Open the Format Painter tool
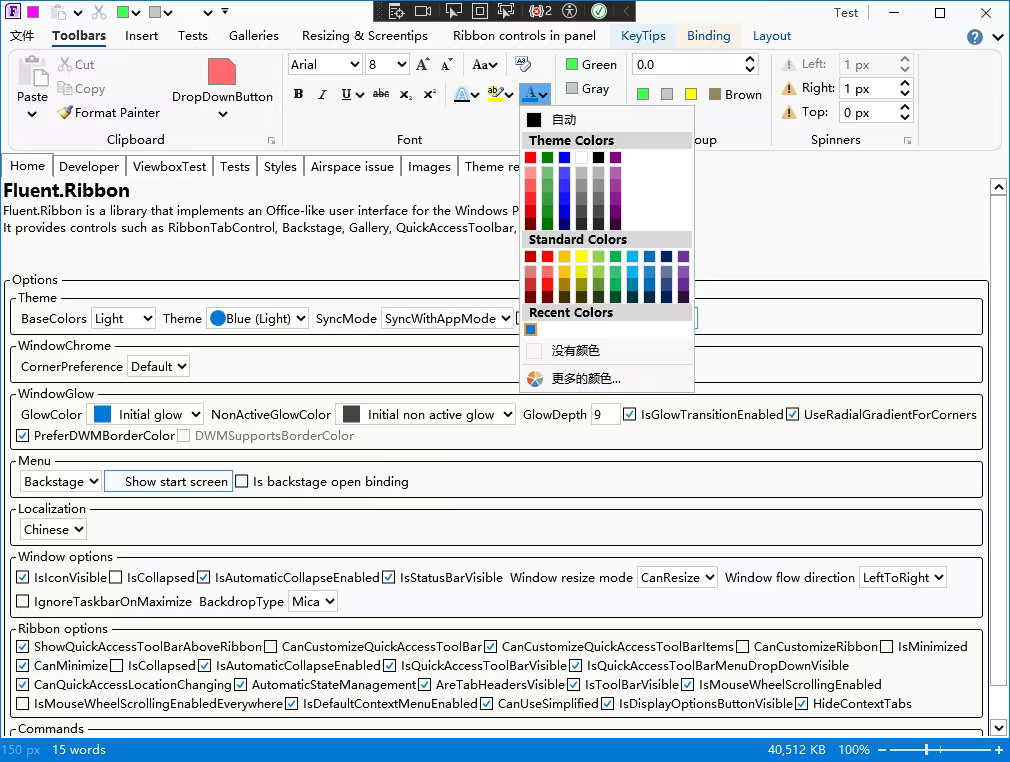The height and width of the screenshot is (762, 1010). pyautogui.click(x=108, y=113)
